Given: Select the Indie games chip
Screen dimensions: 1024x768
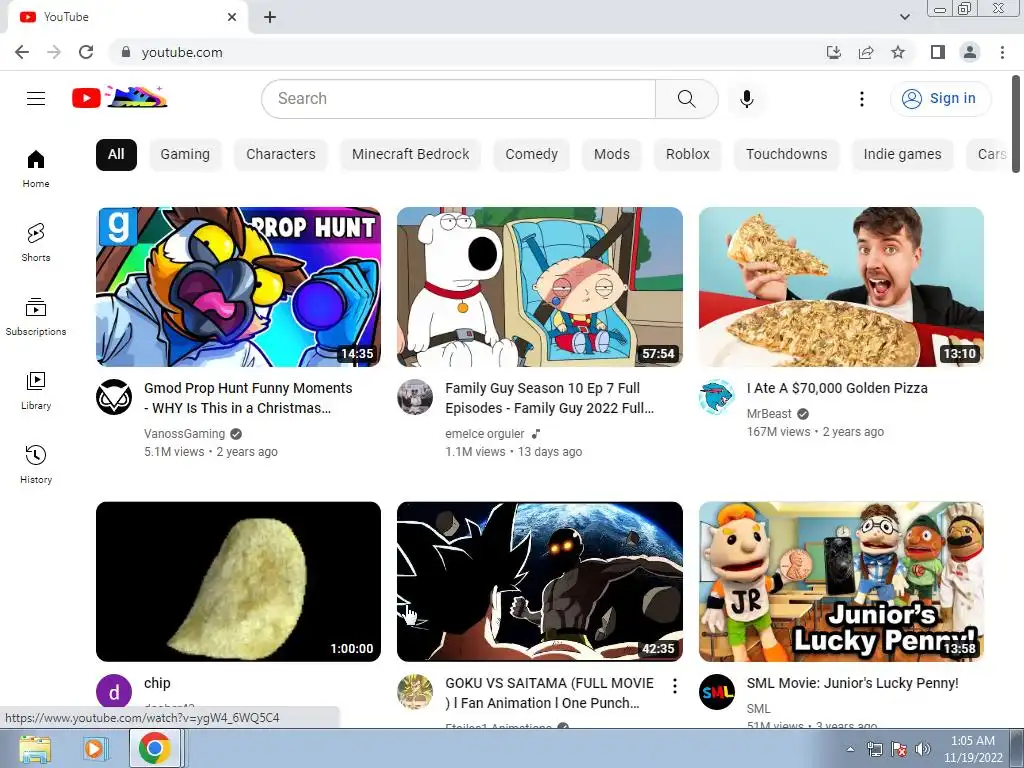Looking at the screenshot, I should click(903, 155).
